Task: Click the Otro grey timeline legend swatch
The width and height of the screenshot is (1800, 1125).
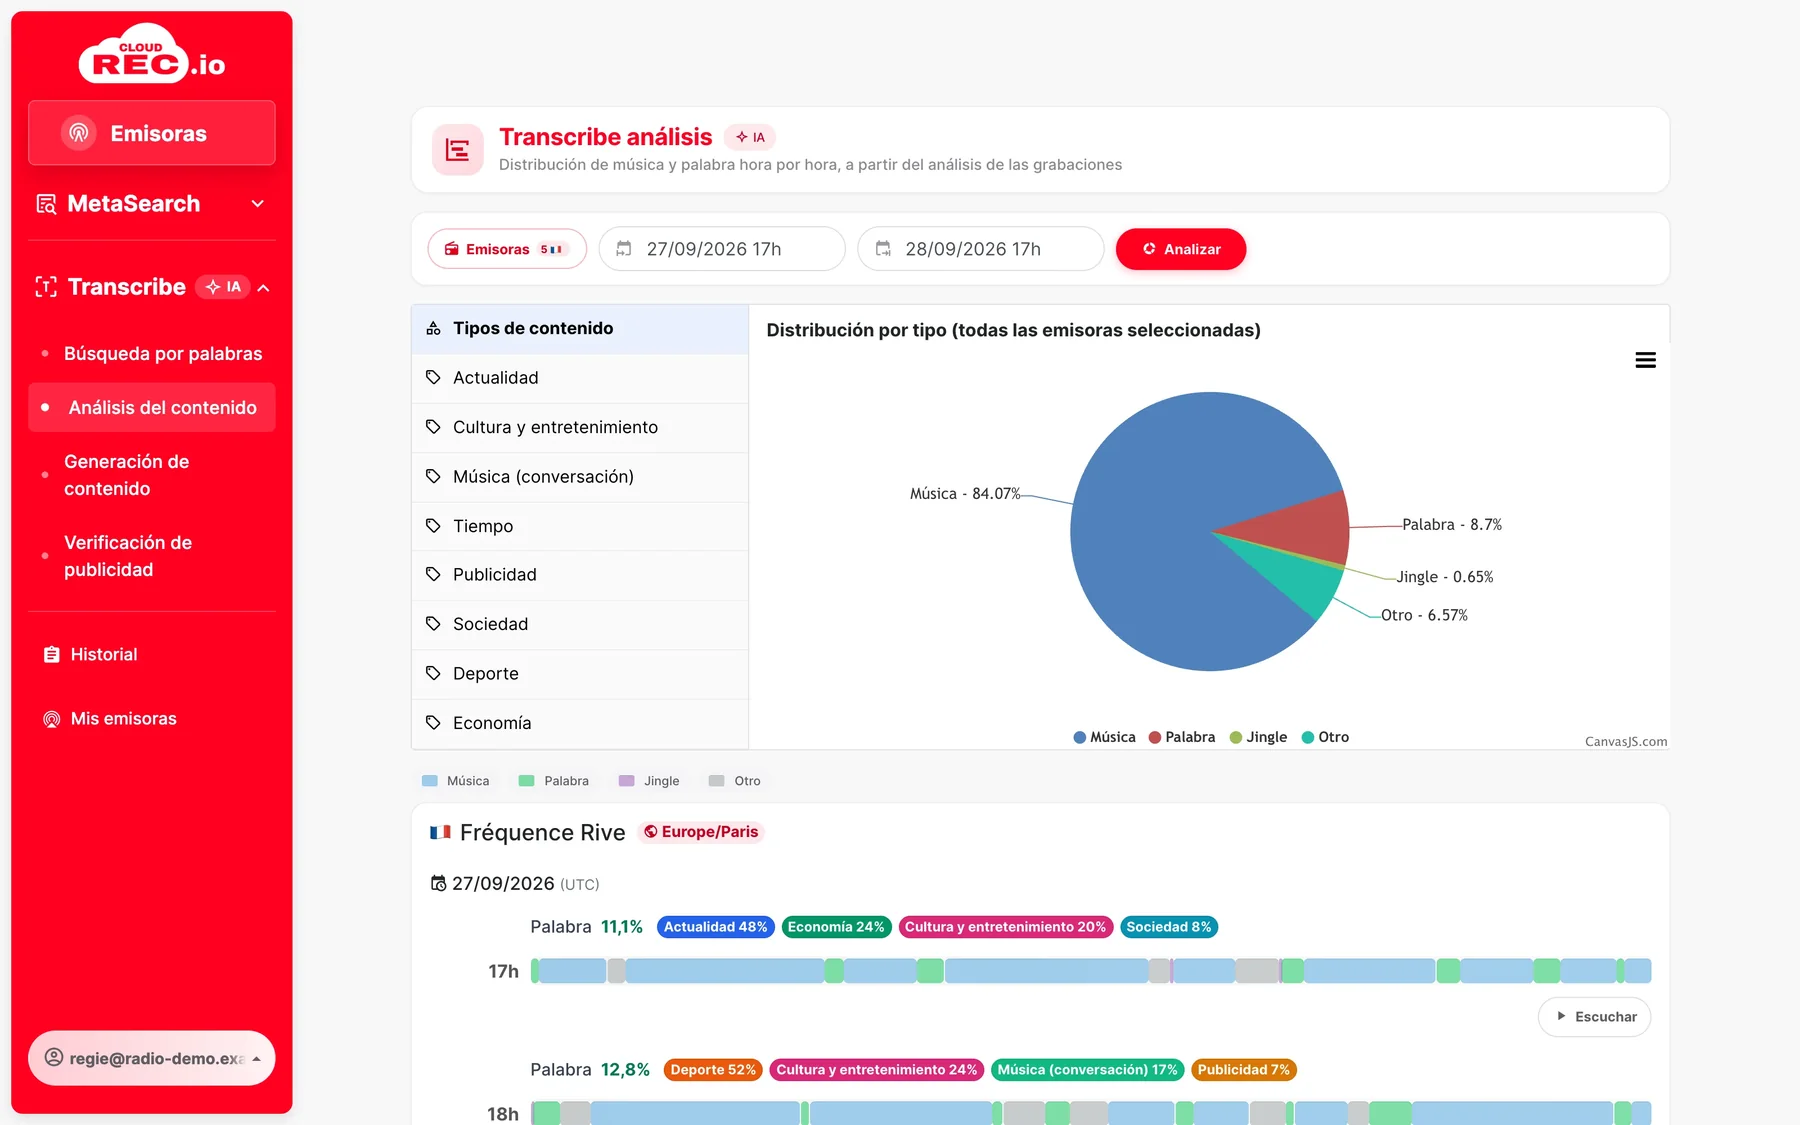Action: pos(716,781)
